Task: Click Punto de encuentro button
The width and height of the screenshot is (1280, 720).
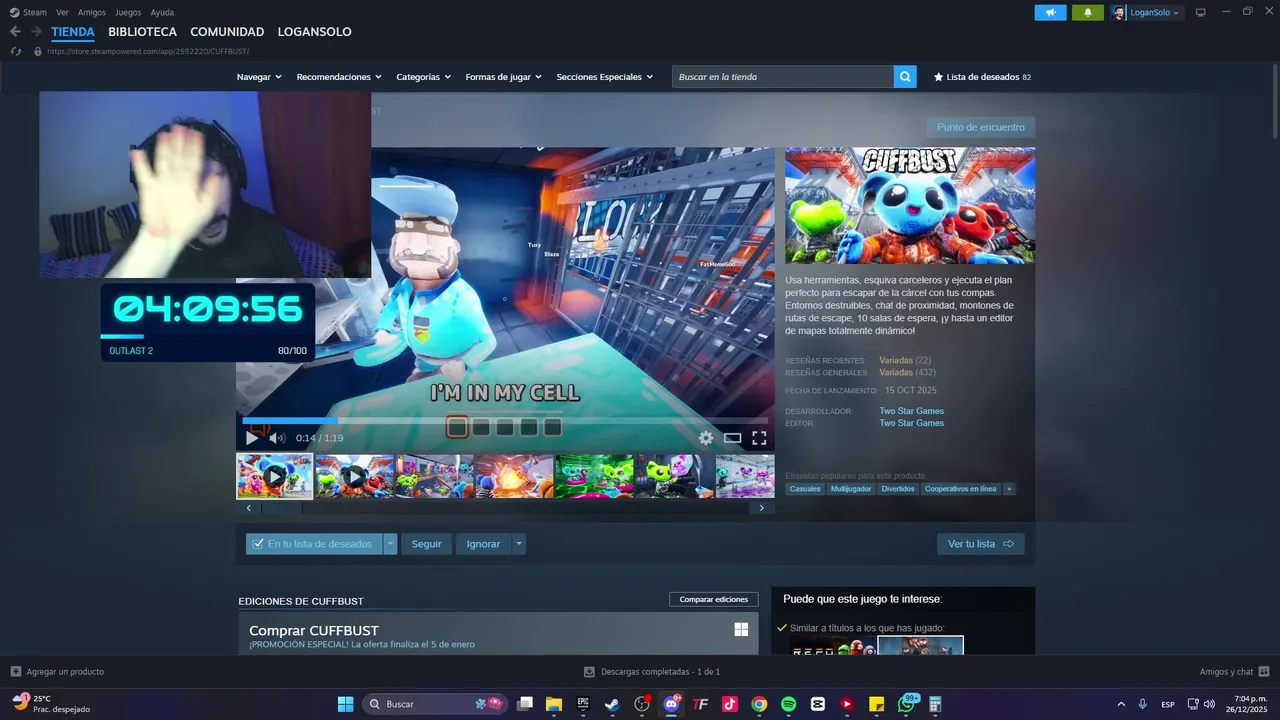Action: click(x=981, y=127)
